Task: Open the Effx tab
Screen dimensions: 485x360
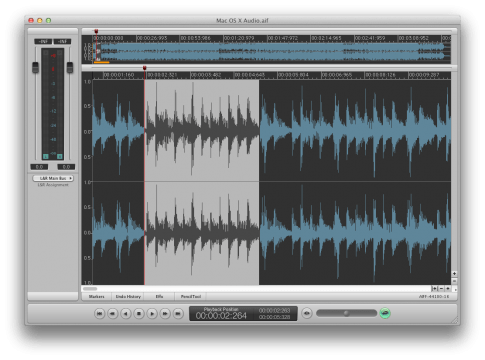Action: (x=159, y=296)
